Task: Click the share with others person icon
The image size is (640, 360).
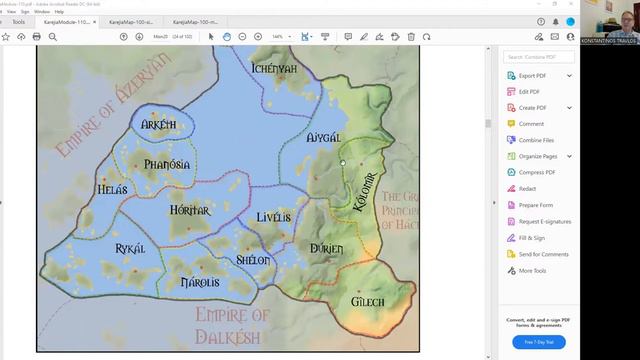Action: [571, 37]
